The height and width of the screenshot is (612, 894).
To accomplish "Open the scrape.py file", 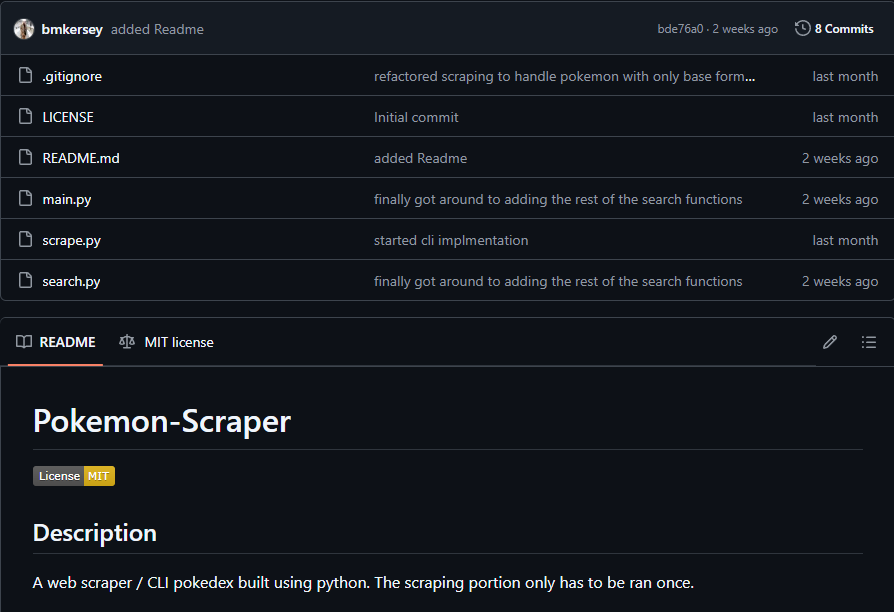I will pyautogui.click(x=71, y=241).
